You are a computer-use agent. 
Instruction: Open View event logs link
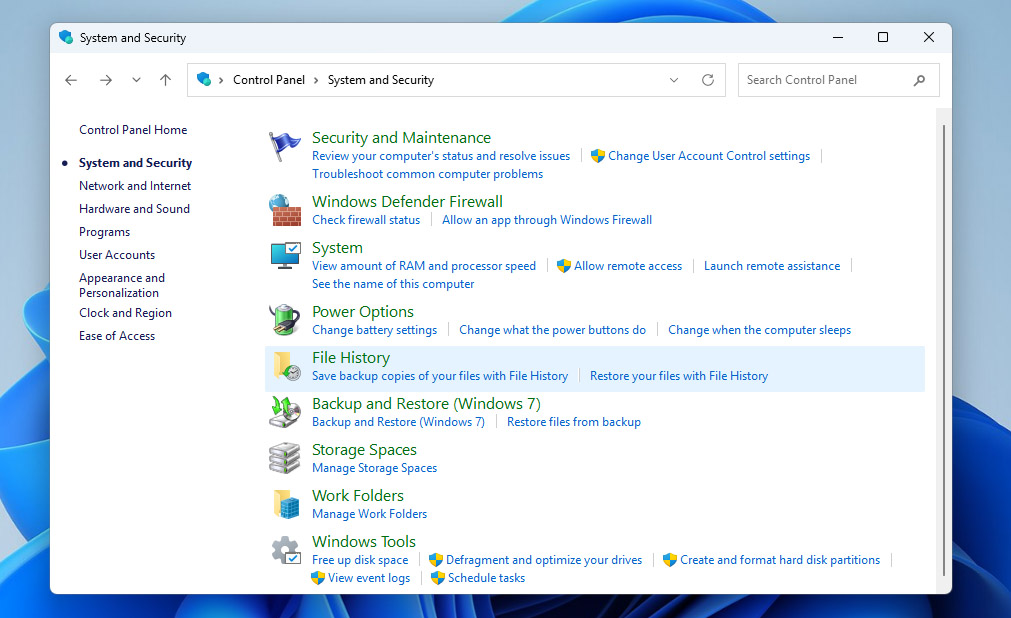point(369,578)
